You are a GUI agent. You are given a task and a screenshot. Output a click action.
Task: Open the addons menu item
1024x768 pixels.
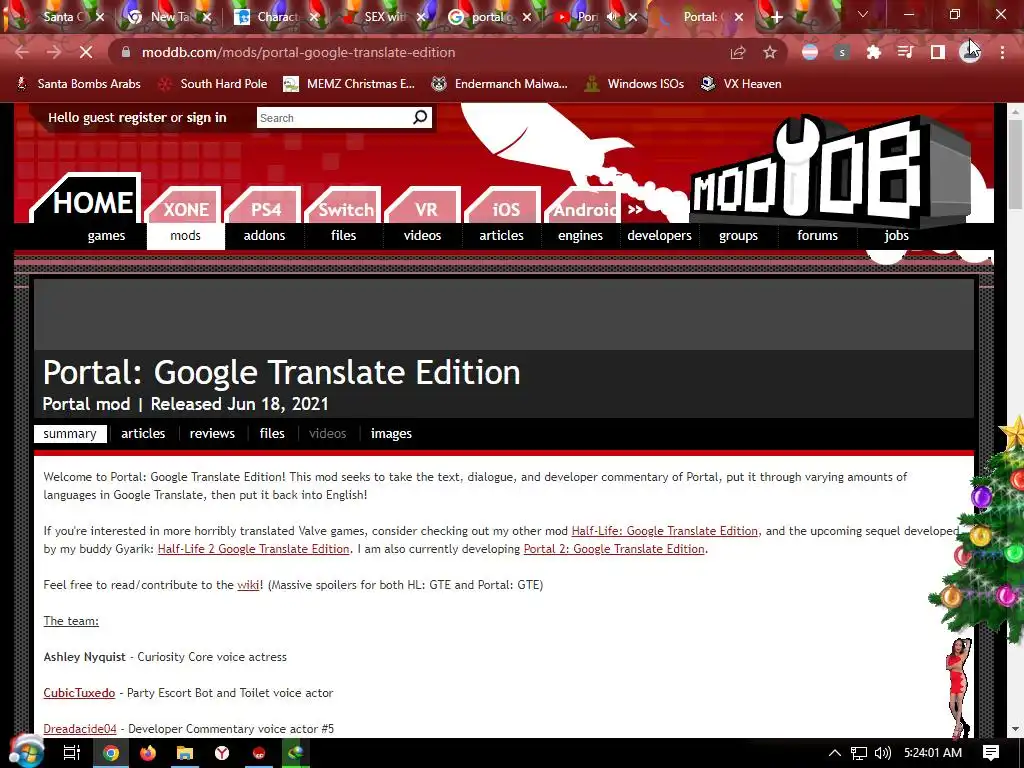(264, 235)
